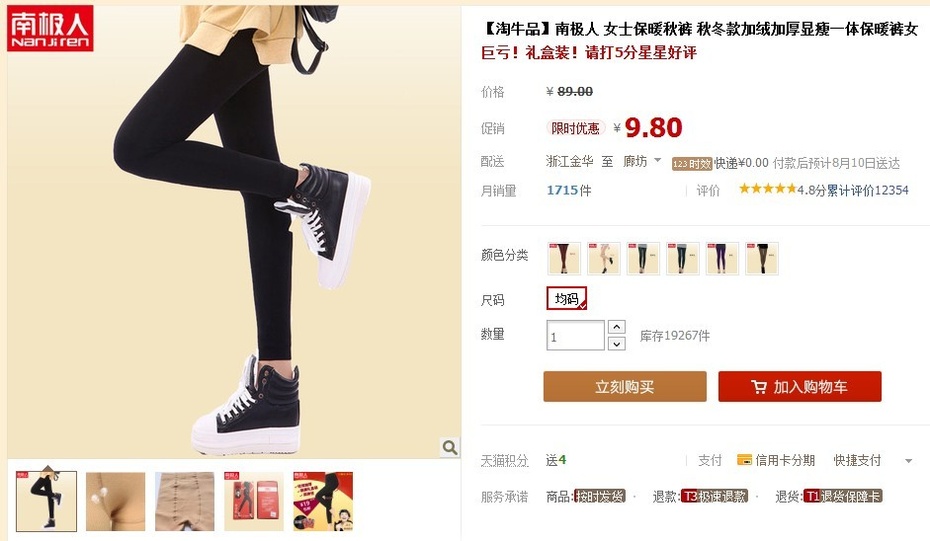This screenshot has width=930, height=541.
Task: Click the 立刻购买 buy now button
Action: tap(625, 387)
